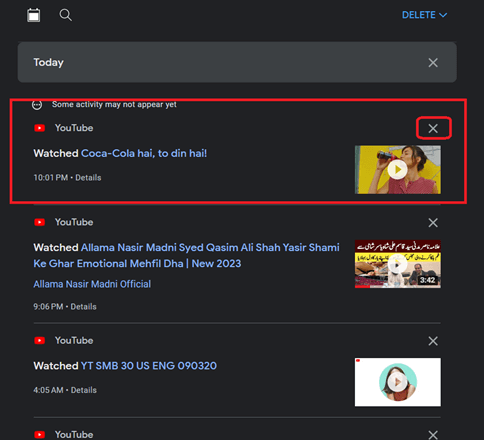Open the calendar date filter icon

pos(34,15)
